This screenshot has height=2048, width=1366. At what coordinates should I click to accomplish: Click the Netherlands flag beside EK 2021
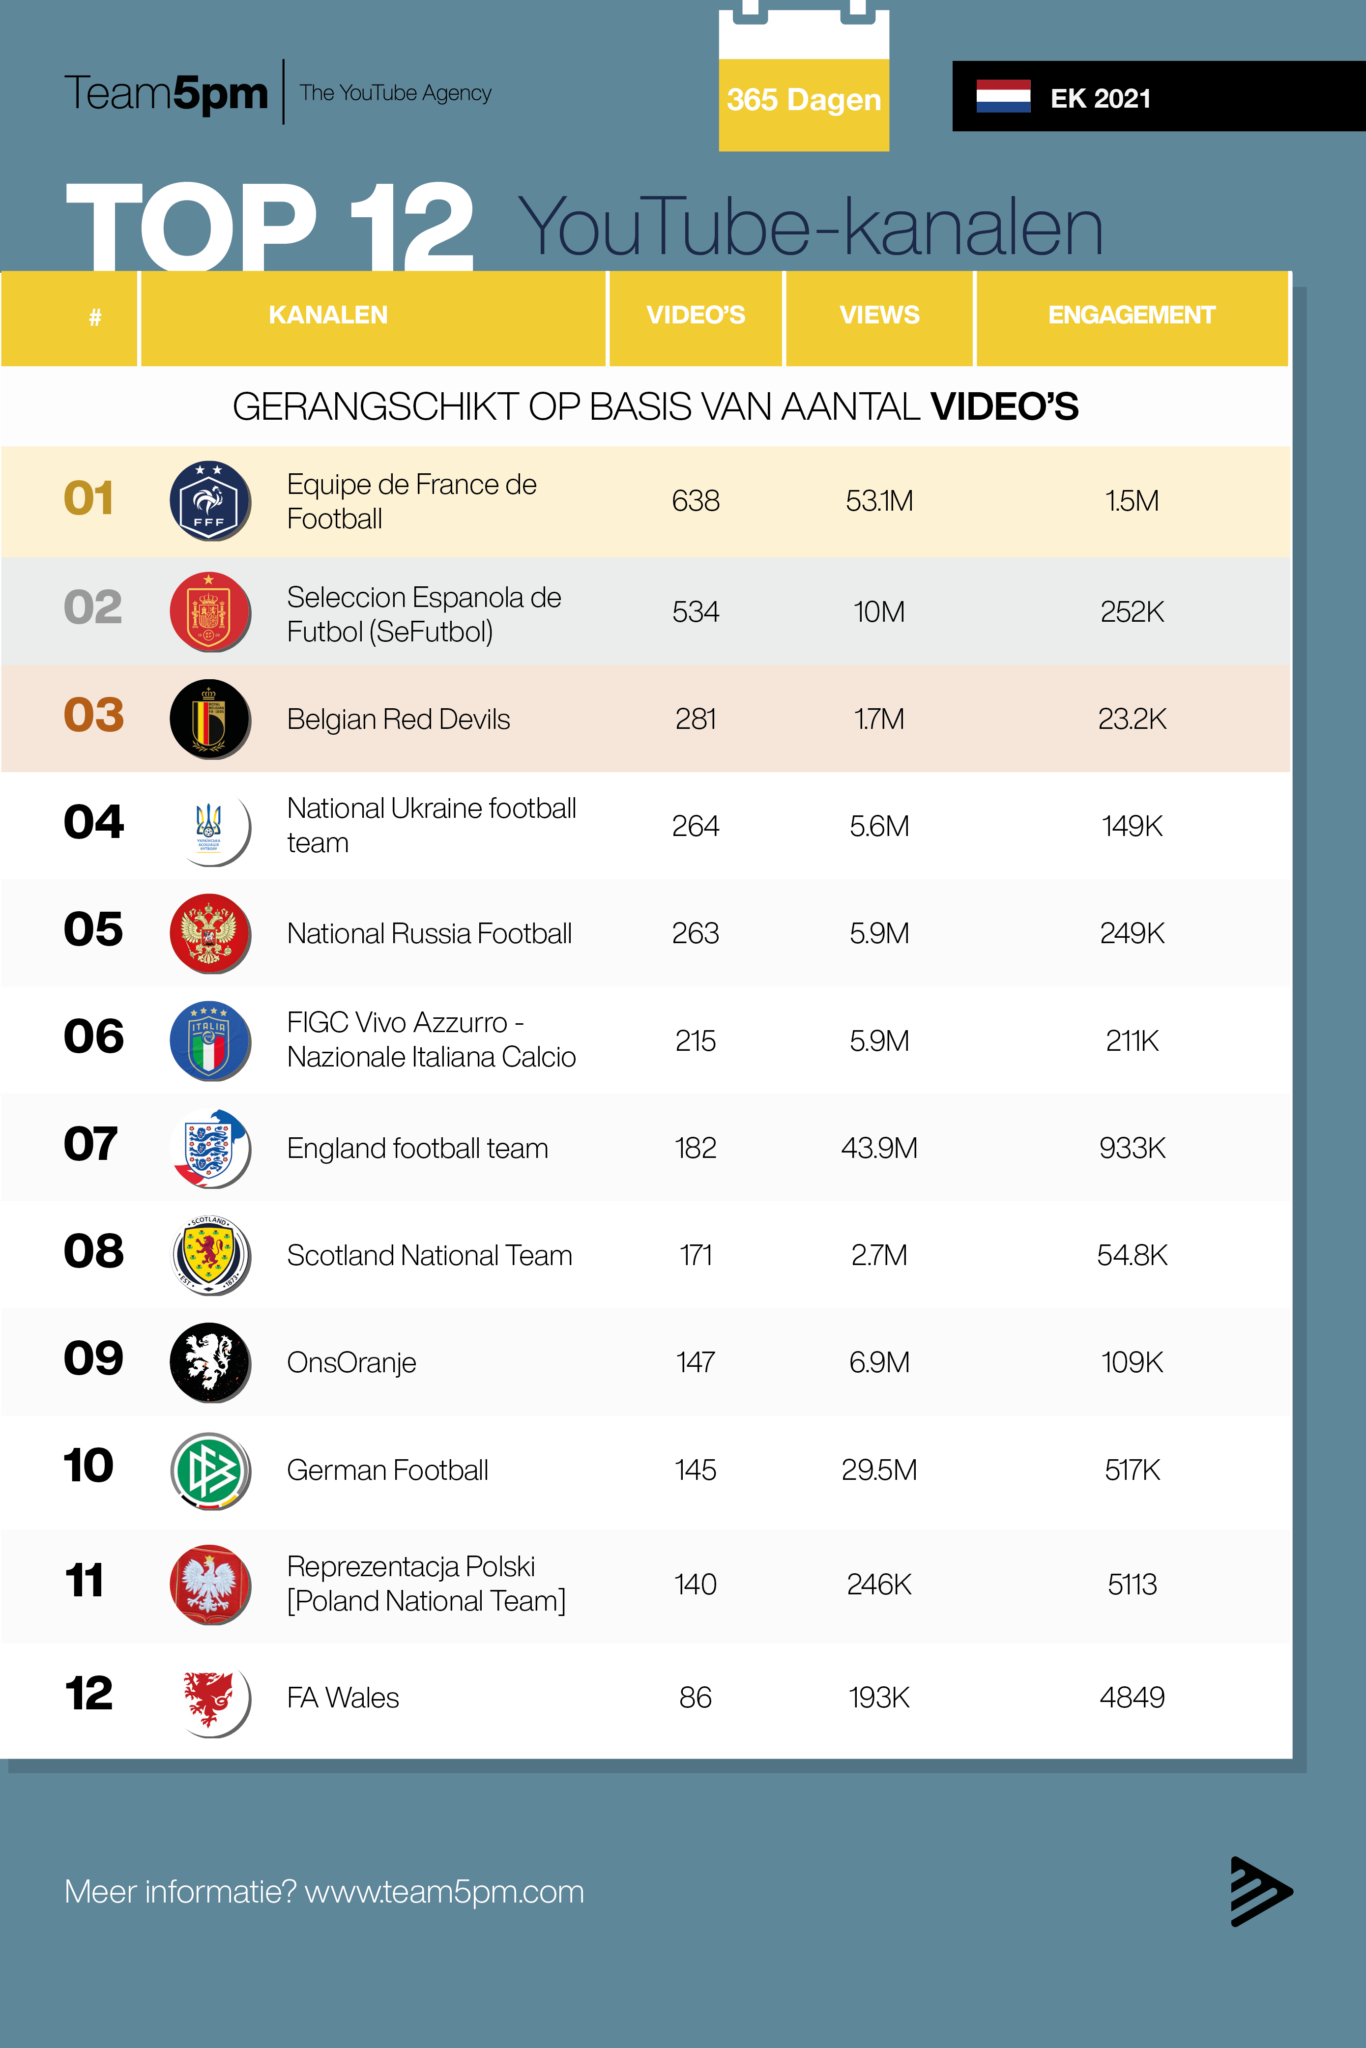coord(1003,97)
